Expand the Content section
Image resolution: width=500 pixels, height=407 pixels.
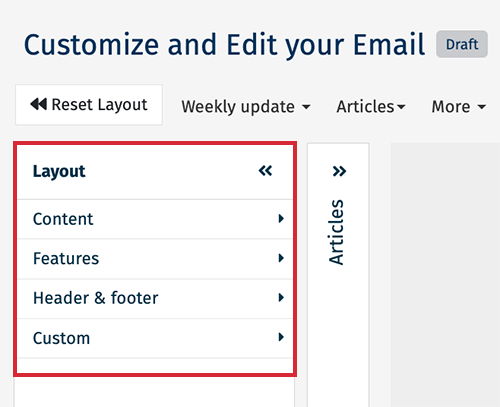pyautogui.click(x=155, y=219)
